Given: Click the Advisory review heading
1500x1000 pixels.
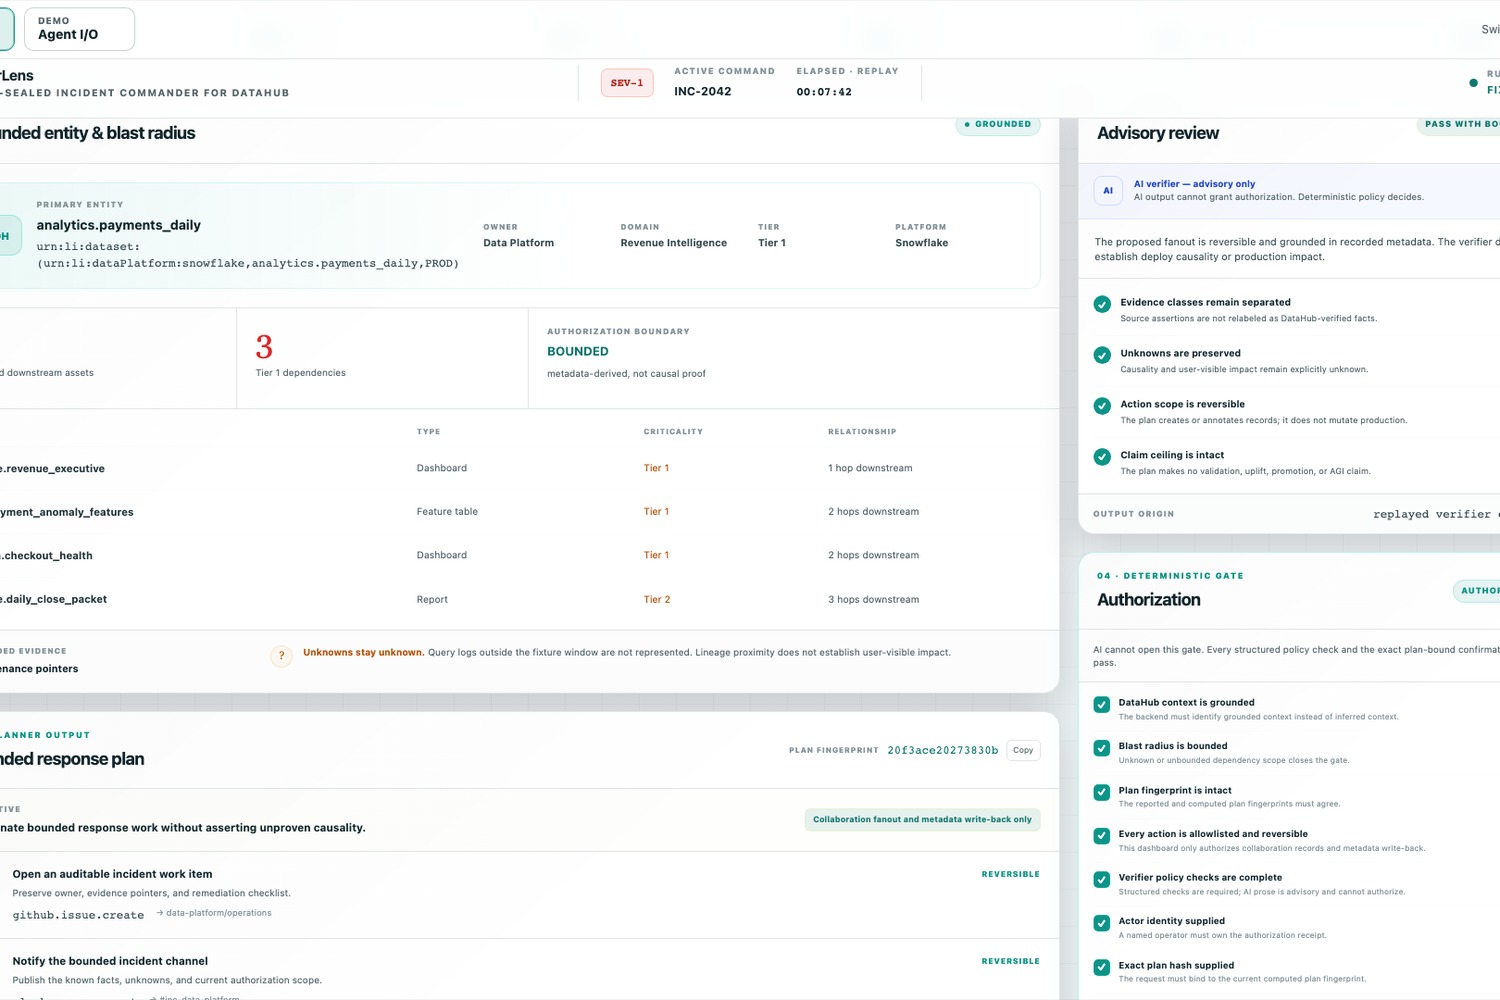Looking at the screenshot, I should (x=1158, y=133).
